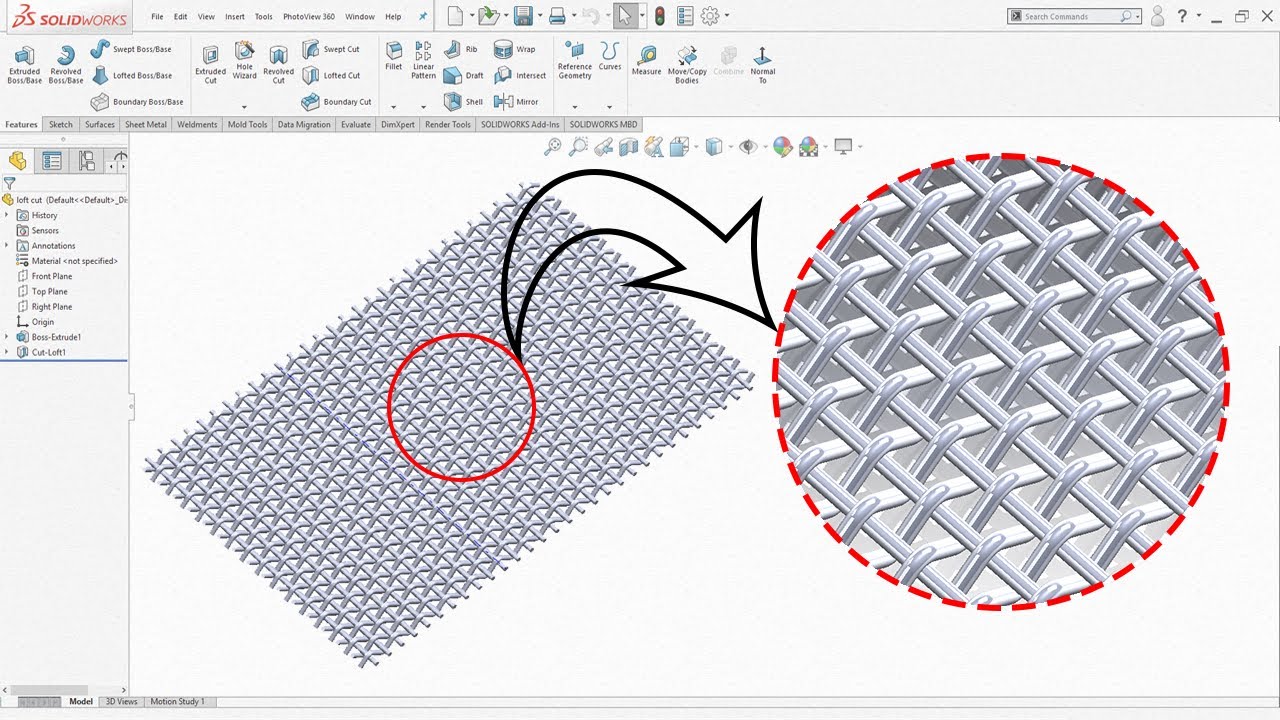Click the Linear Pattern tool
Screen dimensions: 1280x720
coord(423,62)
